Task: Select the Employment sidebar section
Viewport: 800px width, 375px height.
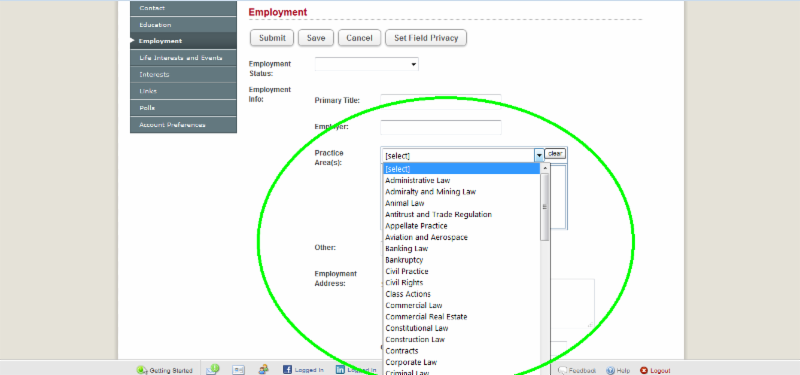Action: point(184,41)
